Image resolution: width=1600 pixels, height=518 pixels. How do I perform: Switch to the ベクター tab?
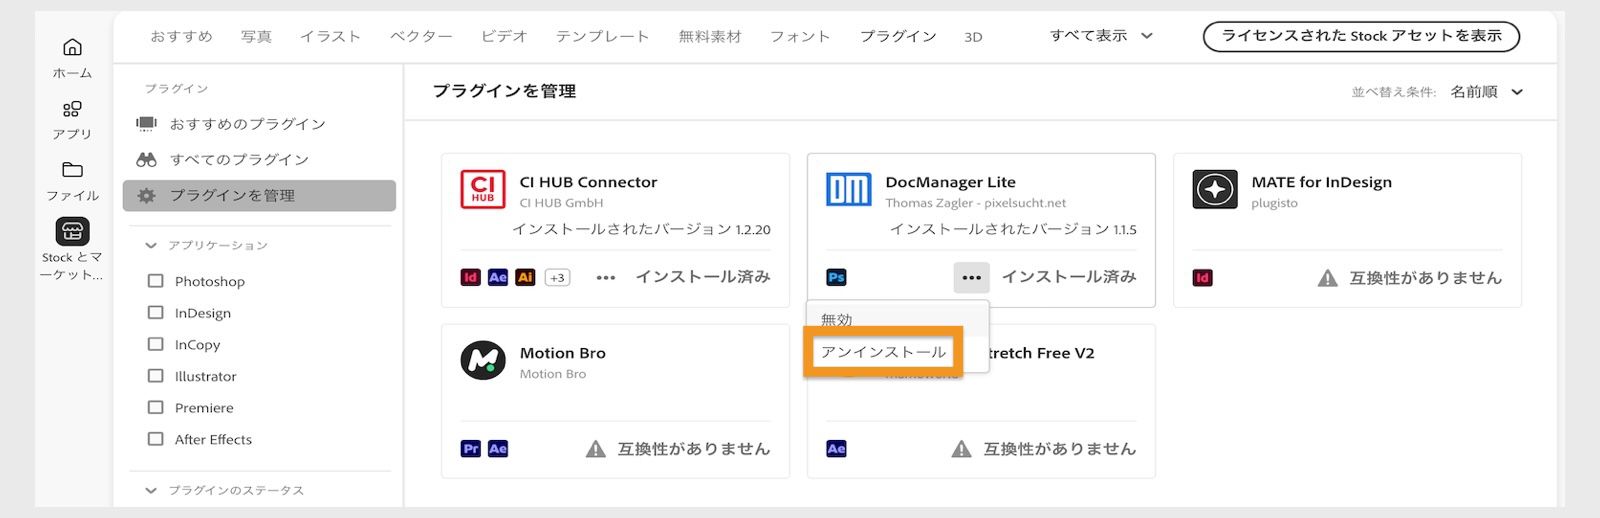pos(421,36)
